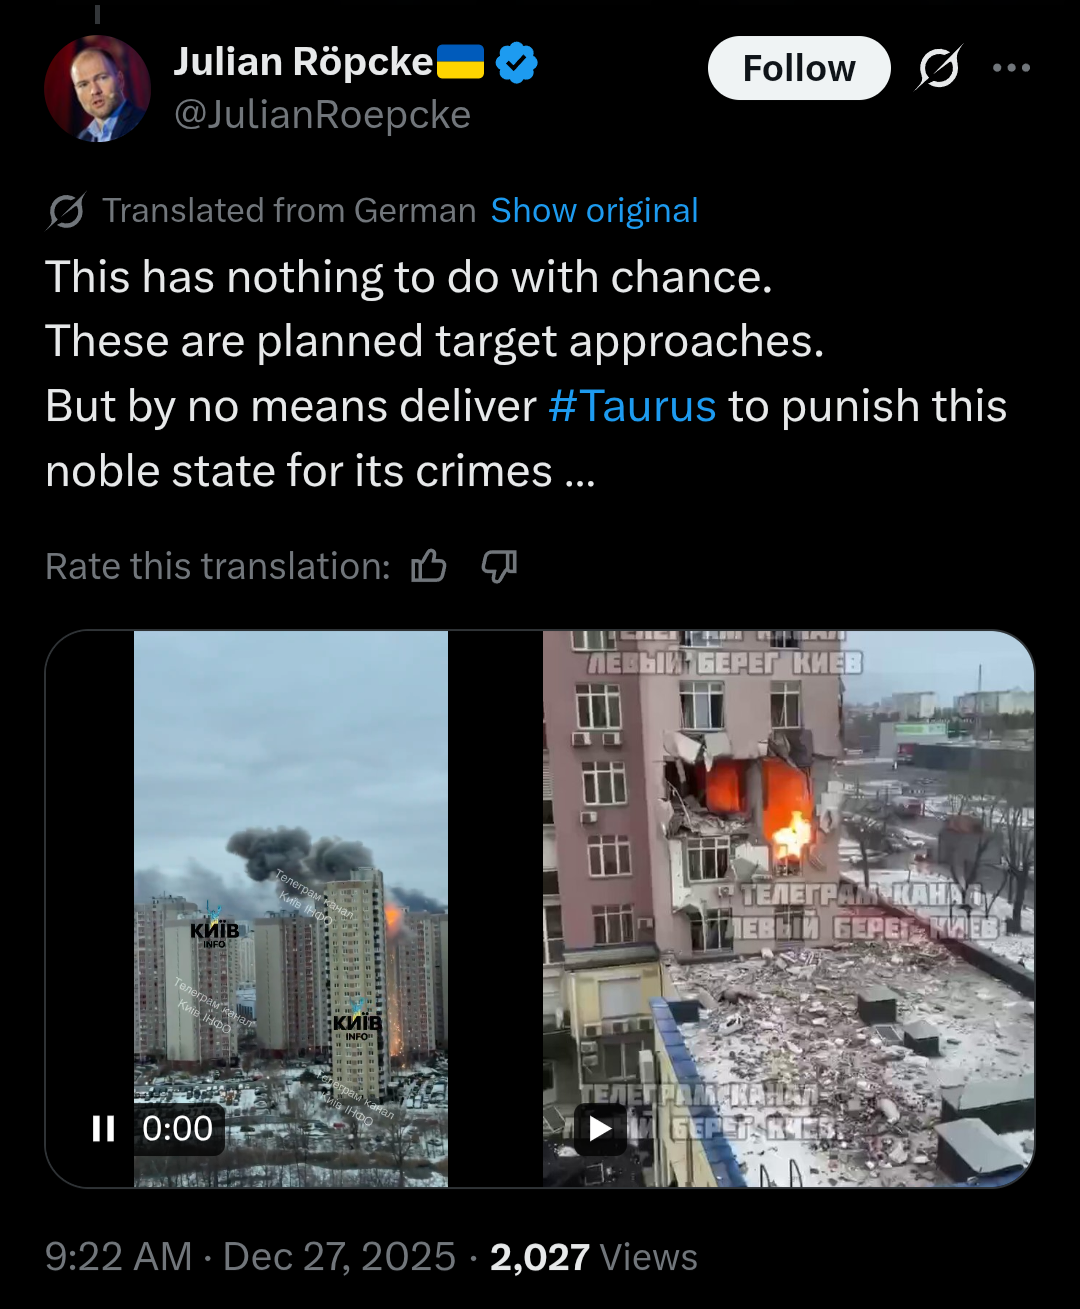Screen dimensions: 1080x1309
Task: Rate translation with thumbs down
Action: pyautogui.click(x=499, y=566)
